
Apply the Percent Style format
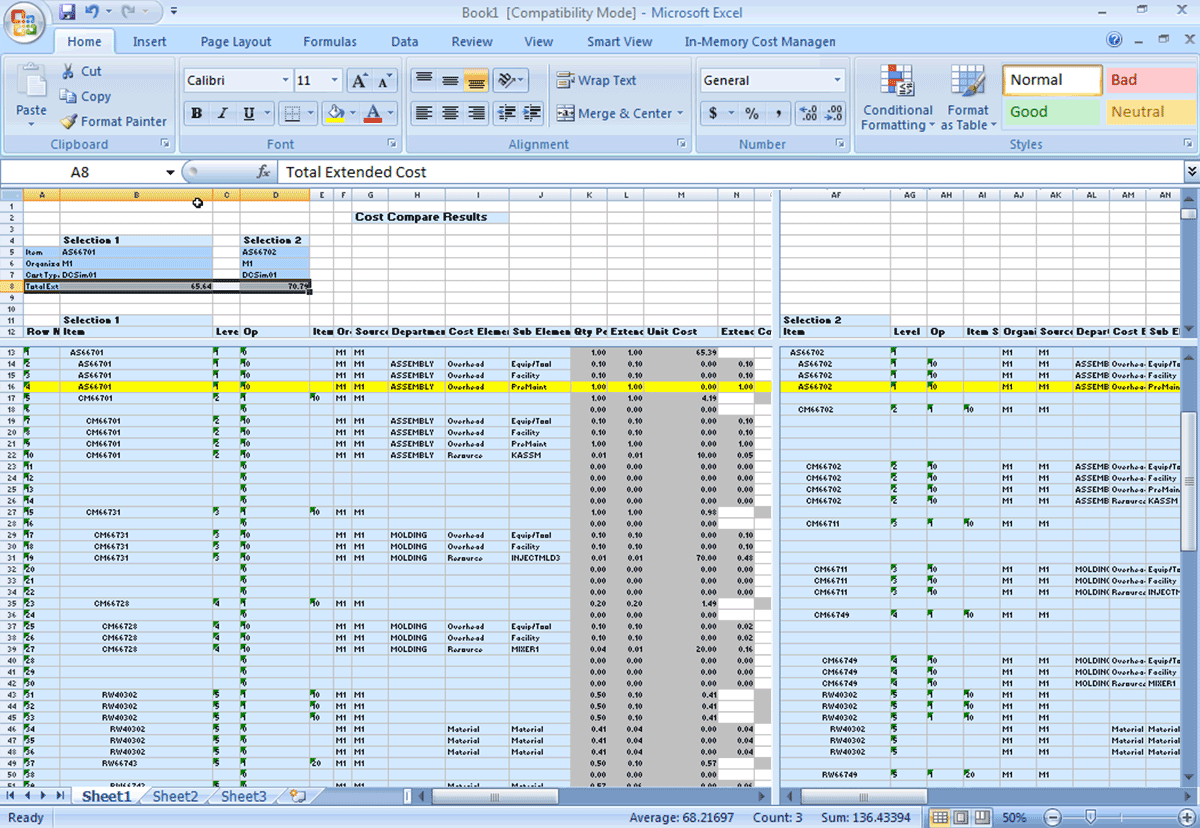point(751,113)
